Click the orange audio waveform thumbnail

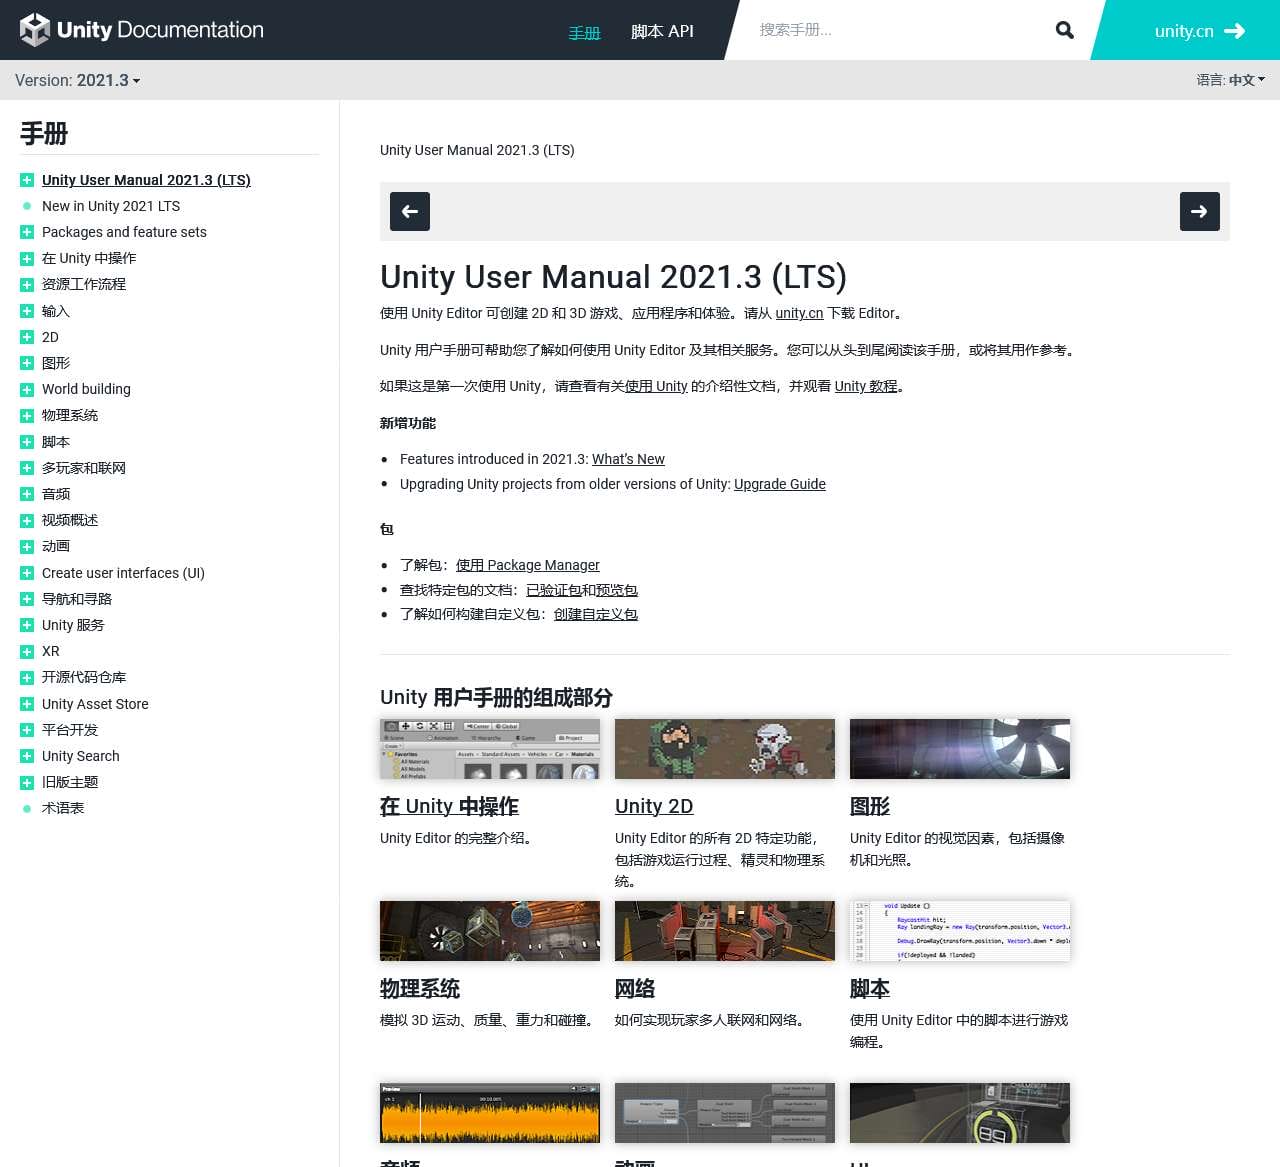[x=490, y=1113]
